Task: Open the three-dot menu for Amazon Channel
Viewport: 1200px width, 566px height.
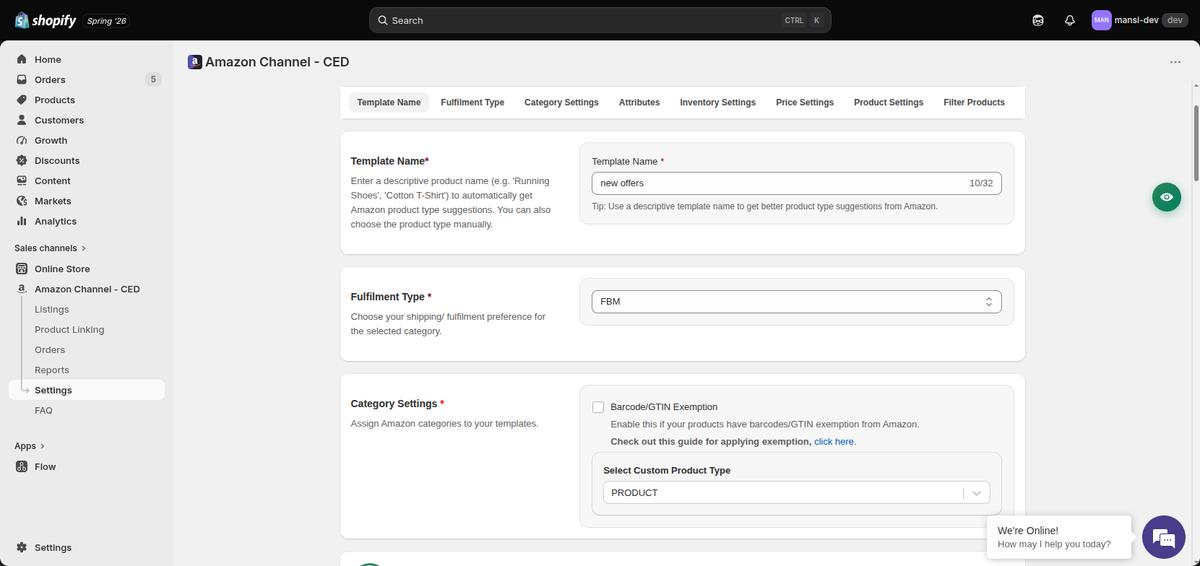Action: [1175, 62]
